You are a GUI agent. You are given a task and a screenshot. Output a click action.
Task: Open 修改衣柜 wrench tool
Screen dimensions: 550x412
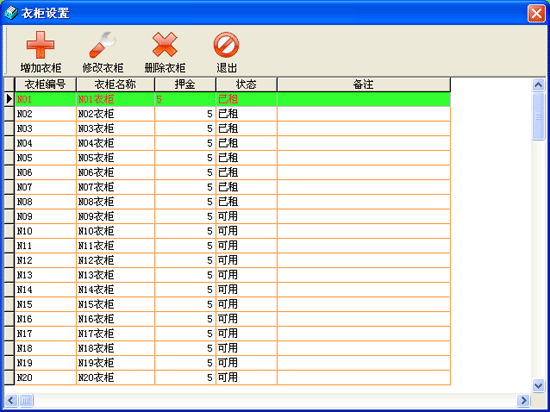pos(102,45)
